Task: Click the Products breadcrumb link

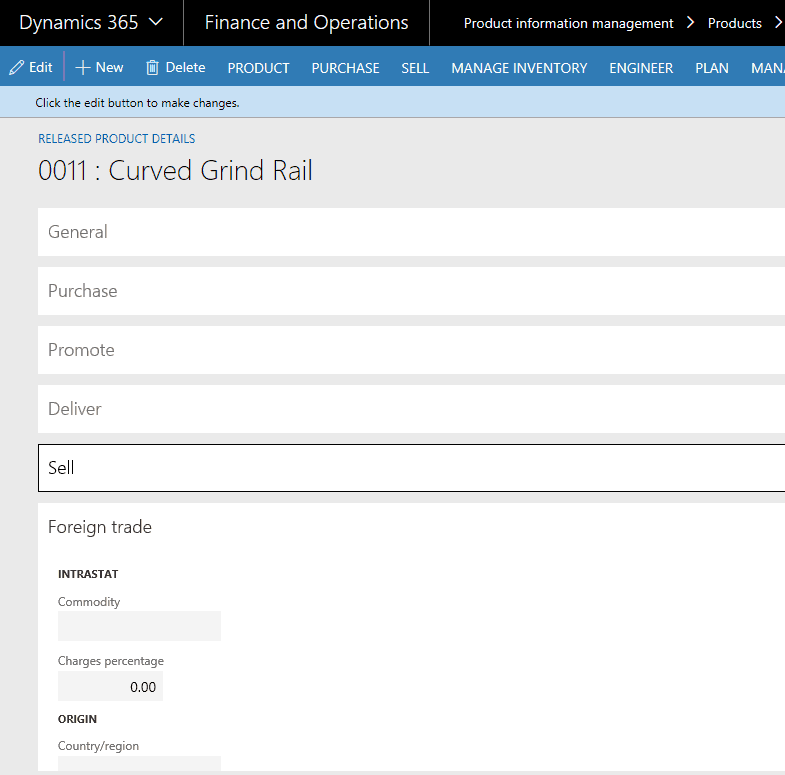Action: coord(734,23)
